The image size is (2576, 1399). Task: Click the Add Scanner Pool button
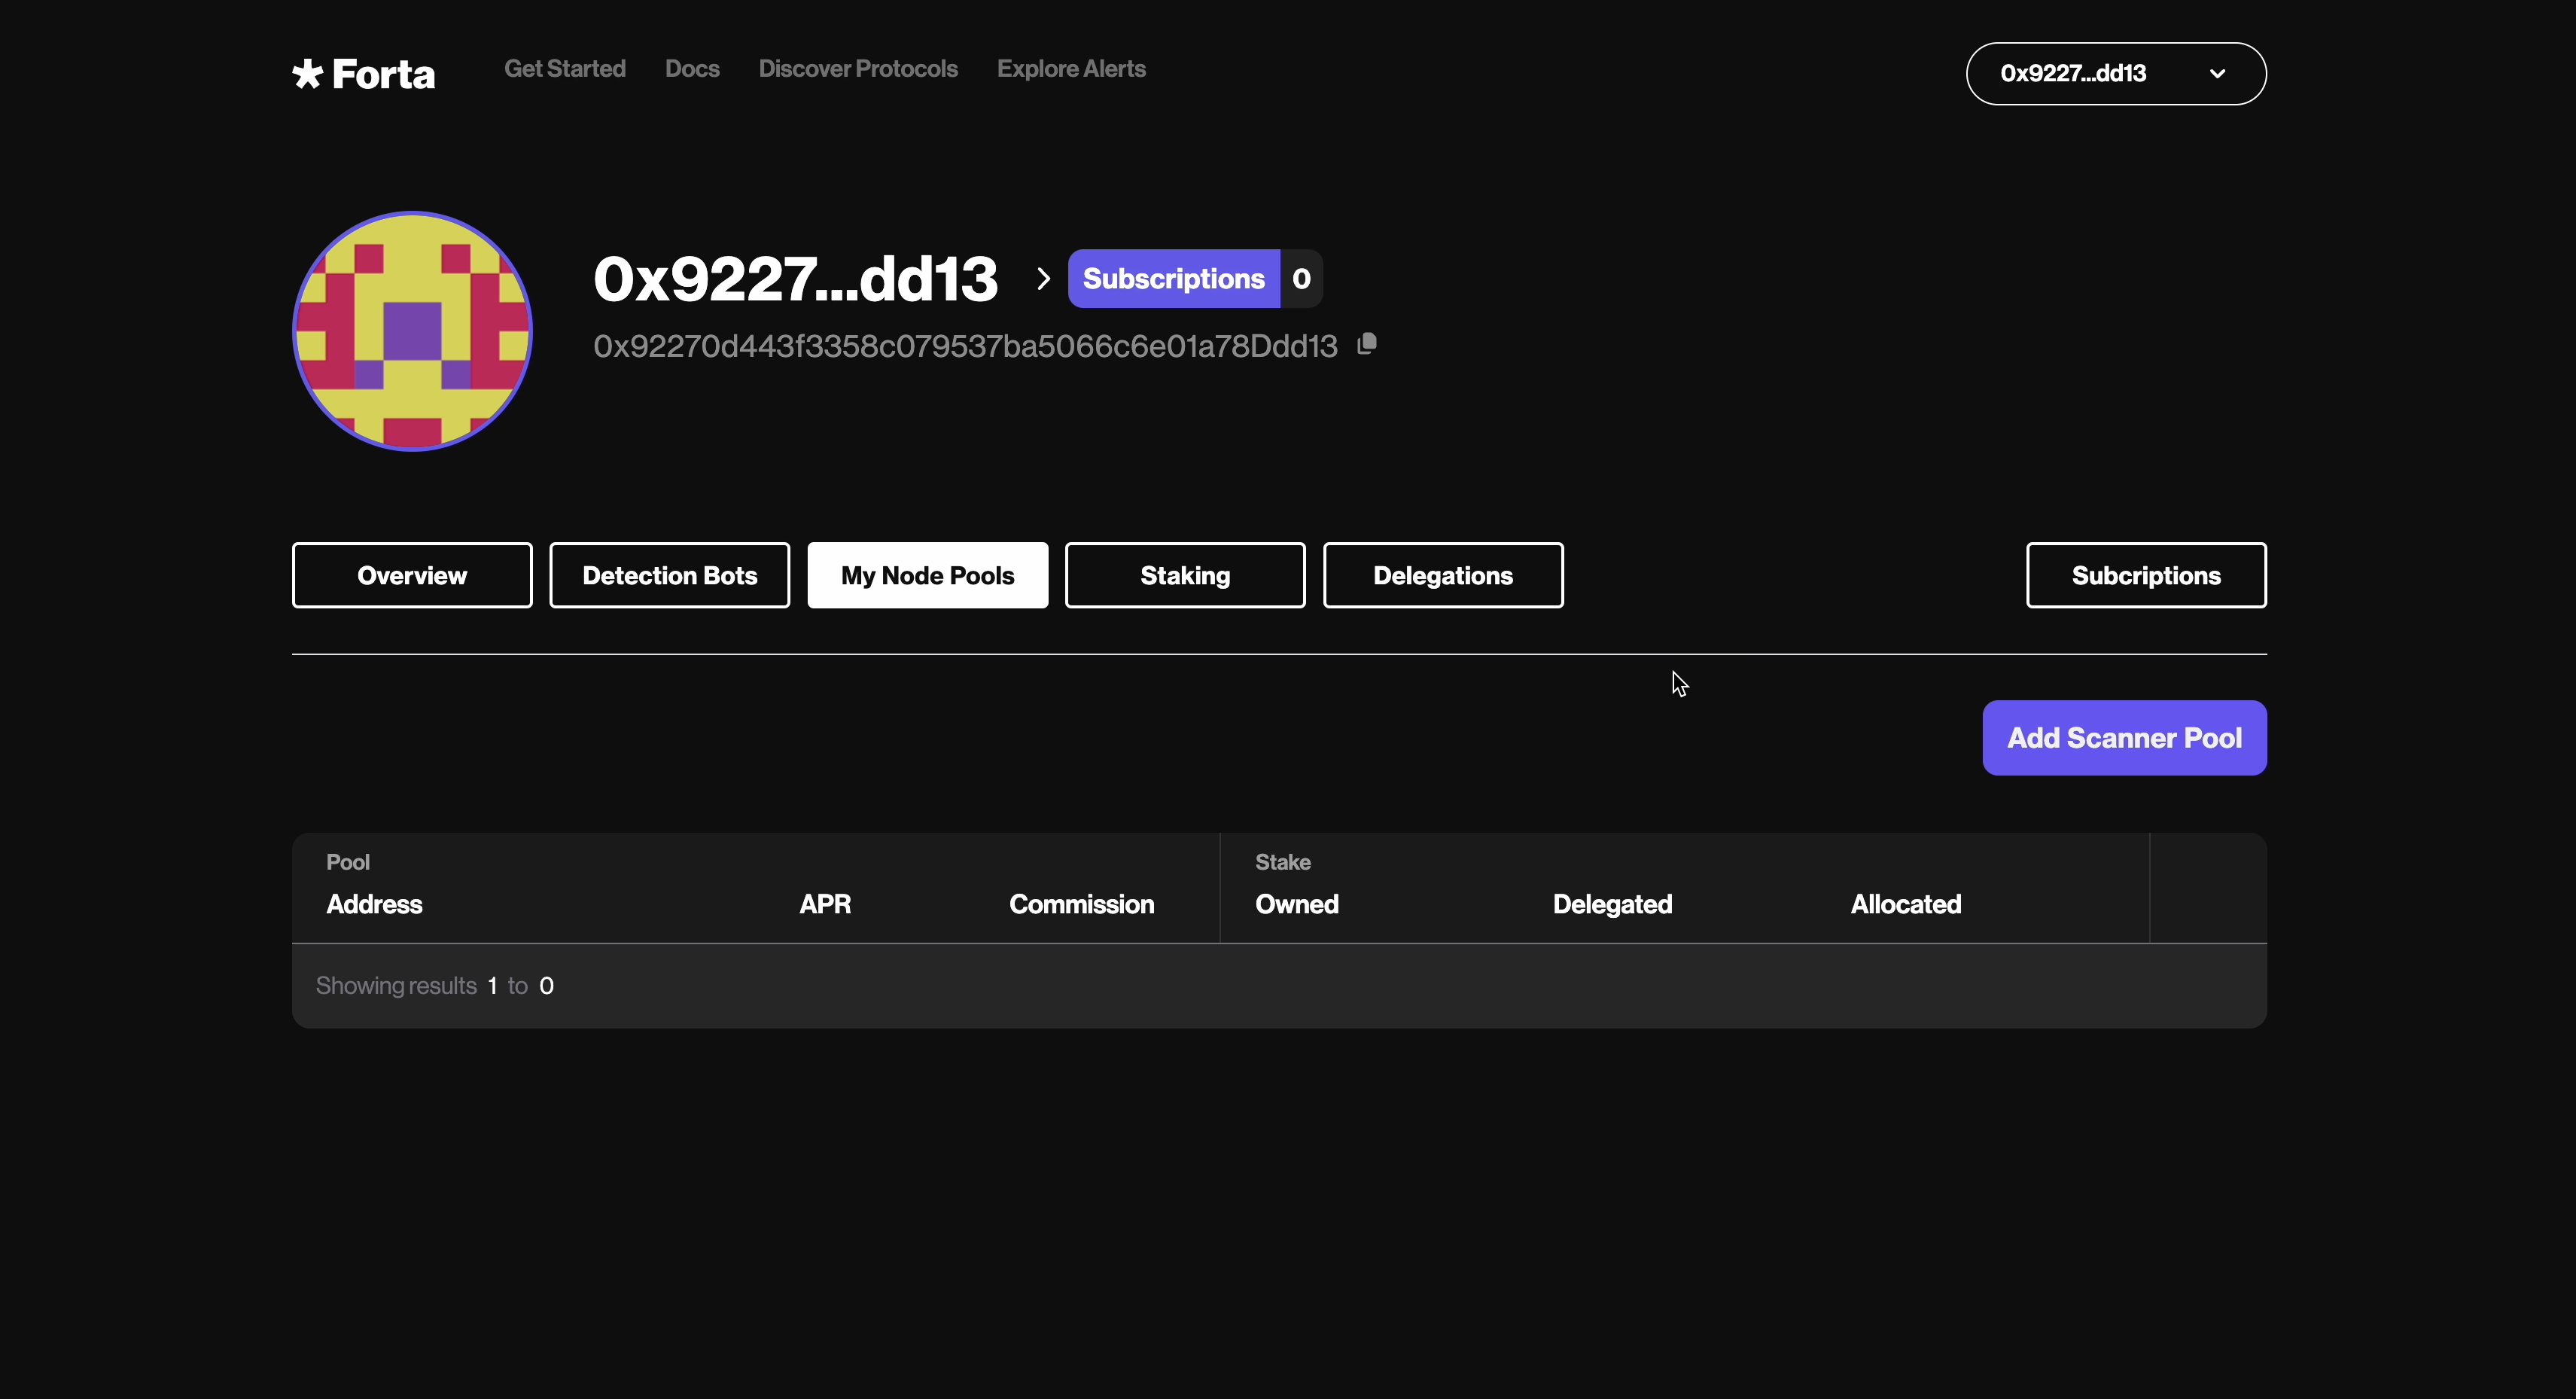click(2124, 738)
